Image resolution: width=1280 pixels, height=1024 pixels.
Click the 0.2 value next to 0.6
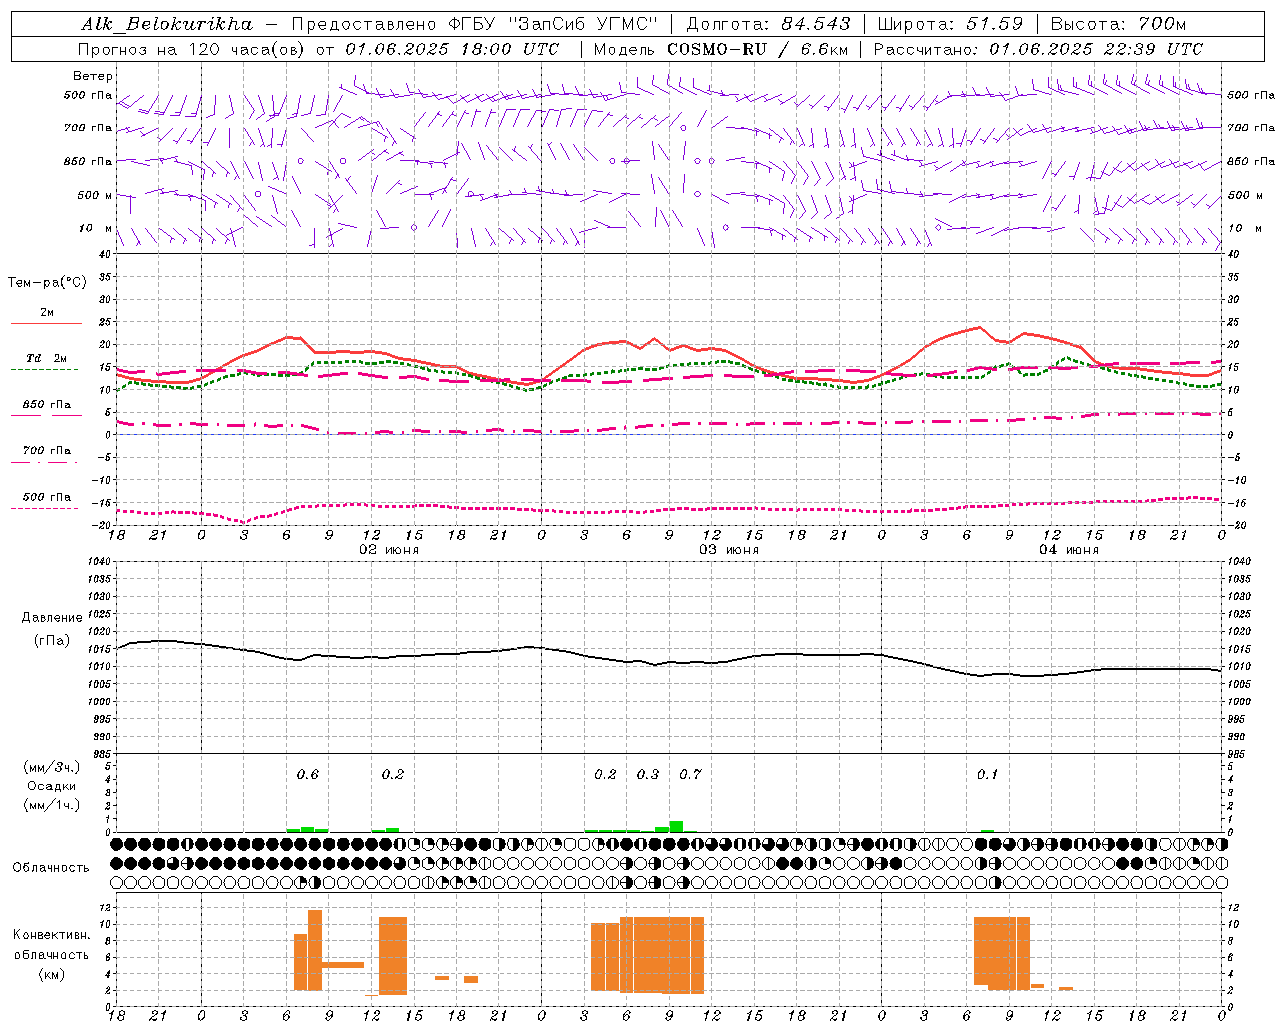pyautogui.click(x=393, y=774)
